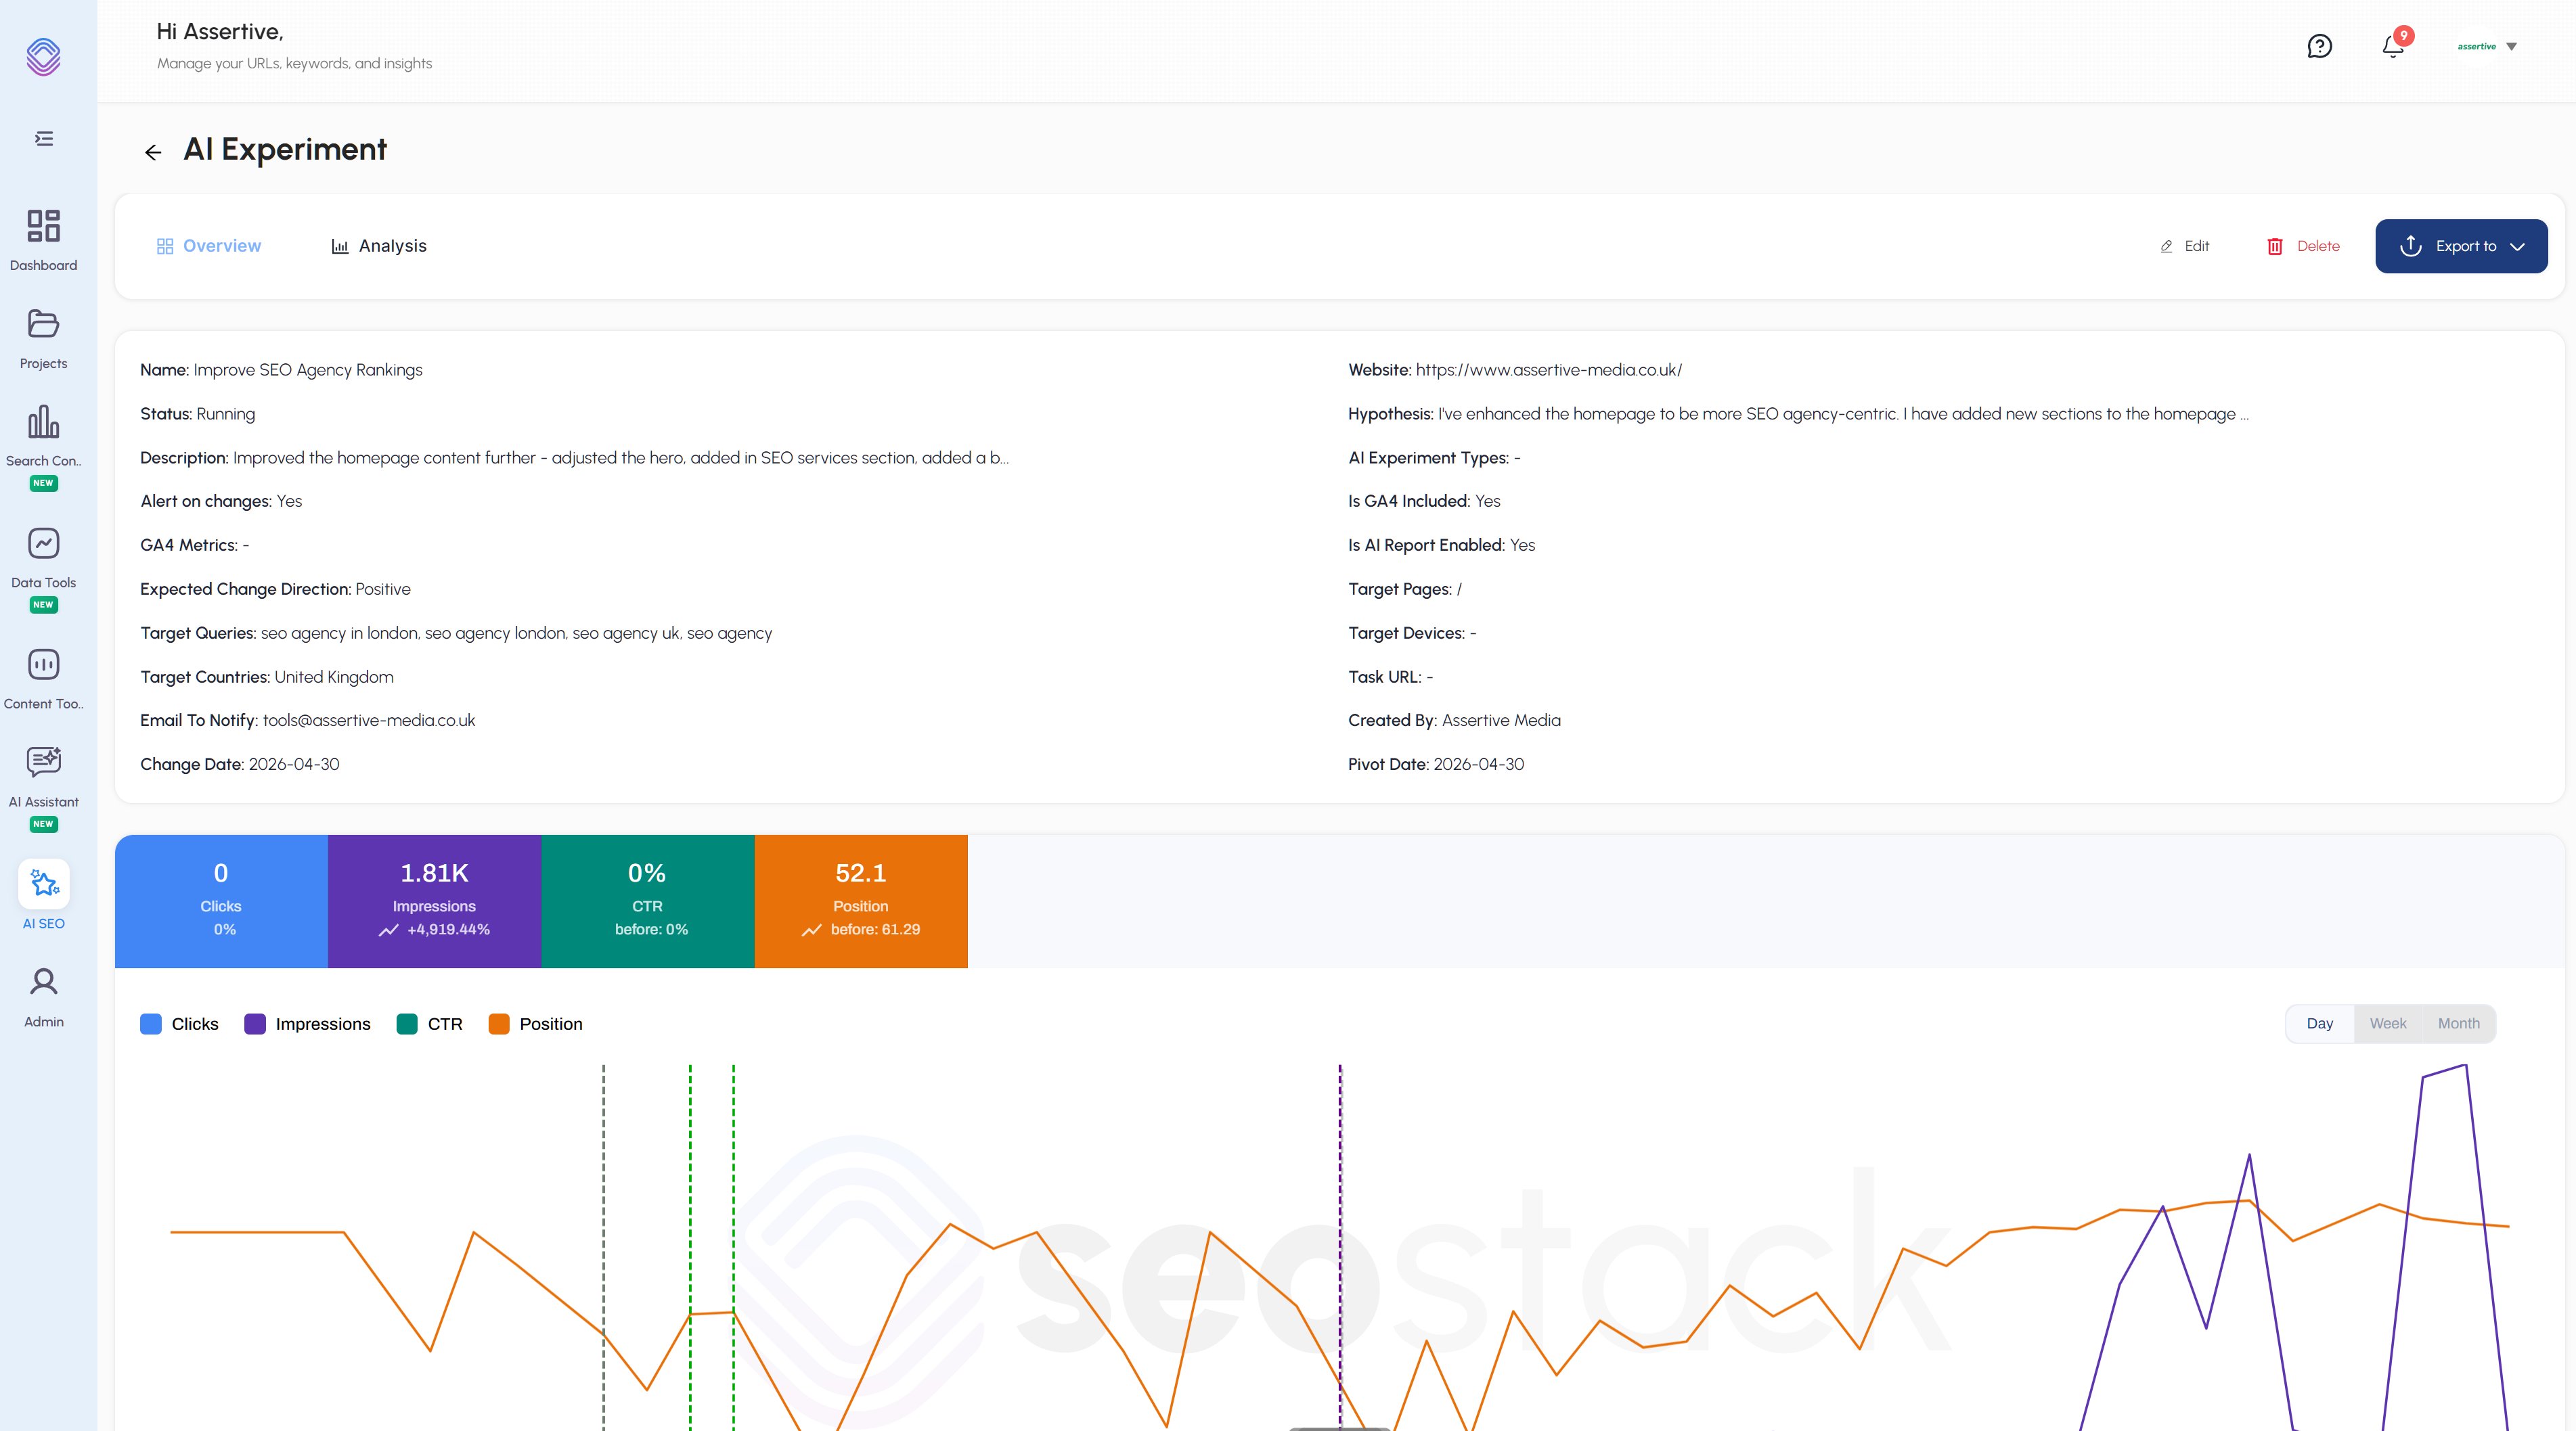Click the red Delete trash icon
The width and height of the screenshot is (2576, 1431).
2274,246
